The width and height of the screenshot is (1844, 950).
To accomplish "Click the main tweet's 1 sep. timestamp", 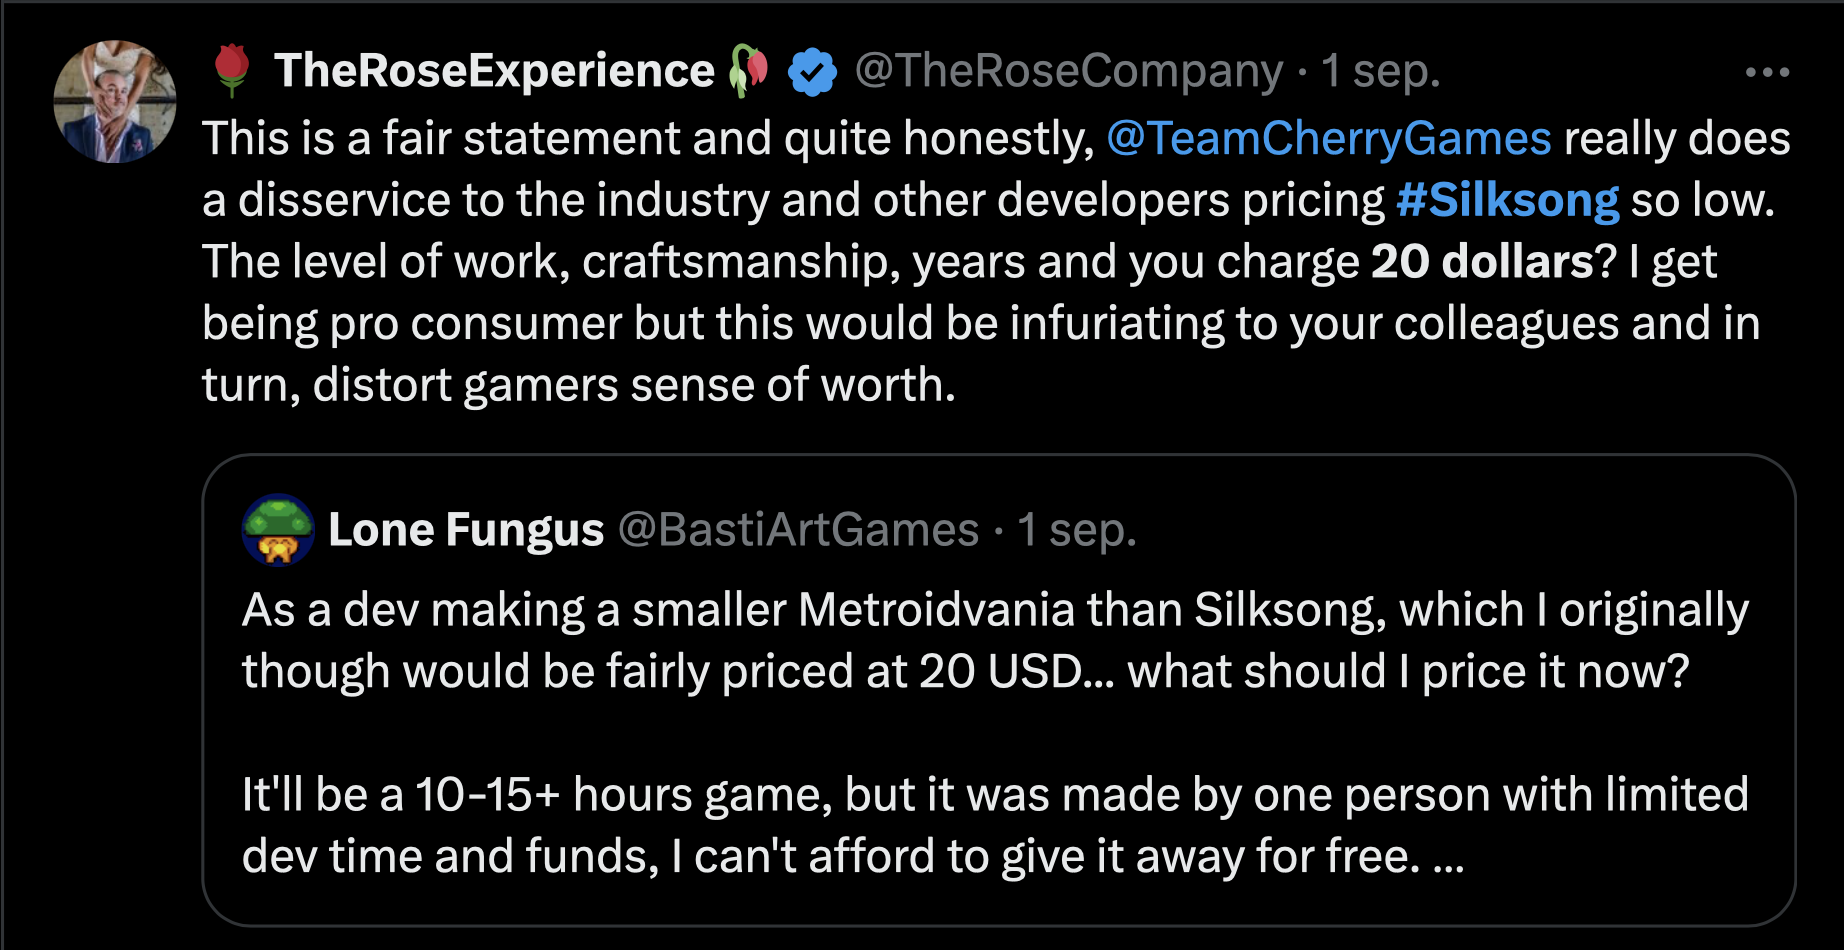I will coord(1380,71).
